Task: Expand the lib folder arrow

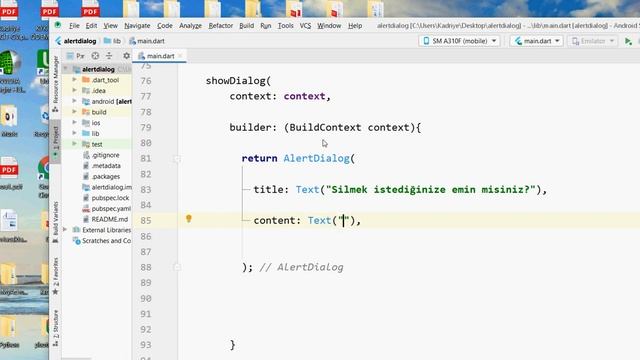Action: pos(74,133)
